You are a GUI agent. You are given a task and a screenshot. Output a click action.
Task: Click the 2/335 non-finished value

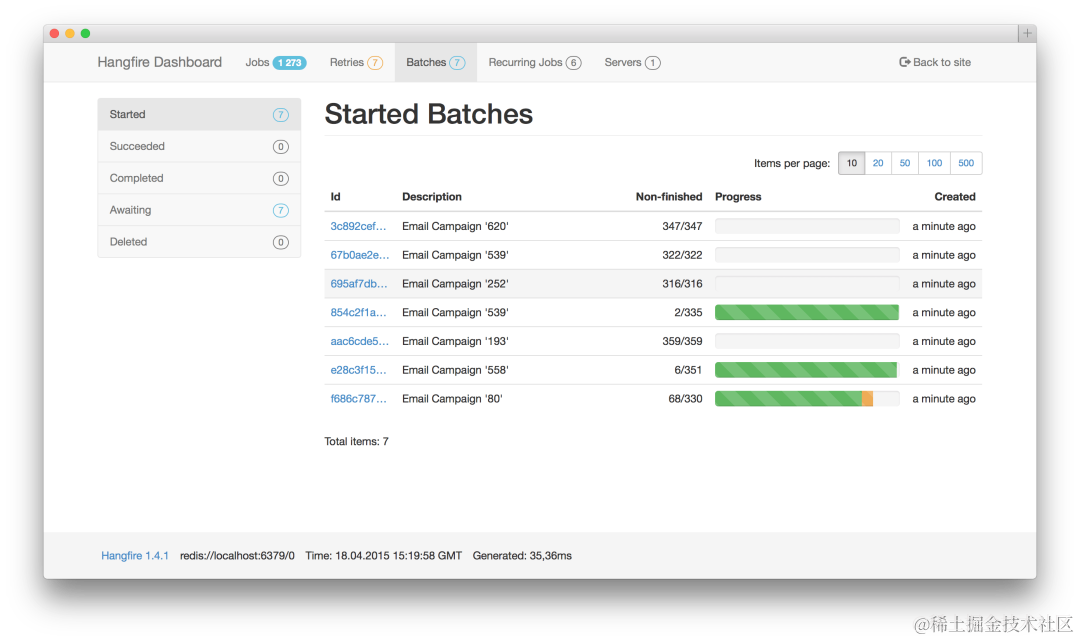(688, 313)
